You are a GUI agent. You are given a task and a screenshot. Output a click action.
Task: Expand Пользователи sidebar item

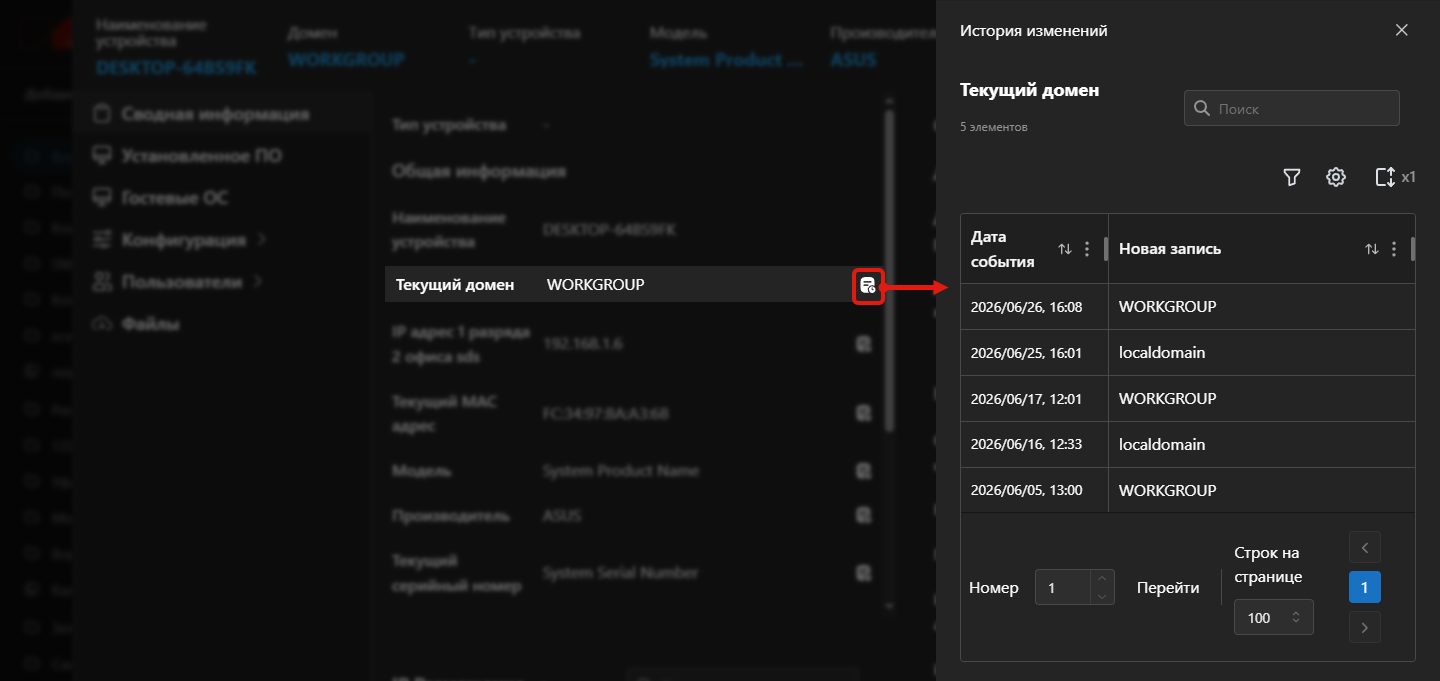(x=220, y=282)
